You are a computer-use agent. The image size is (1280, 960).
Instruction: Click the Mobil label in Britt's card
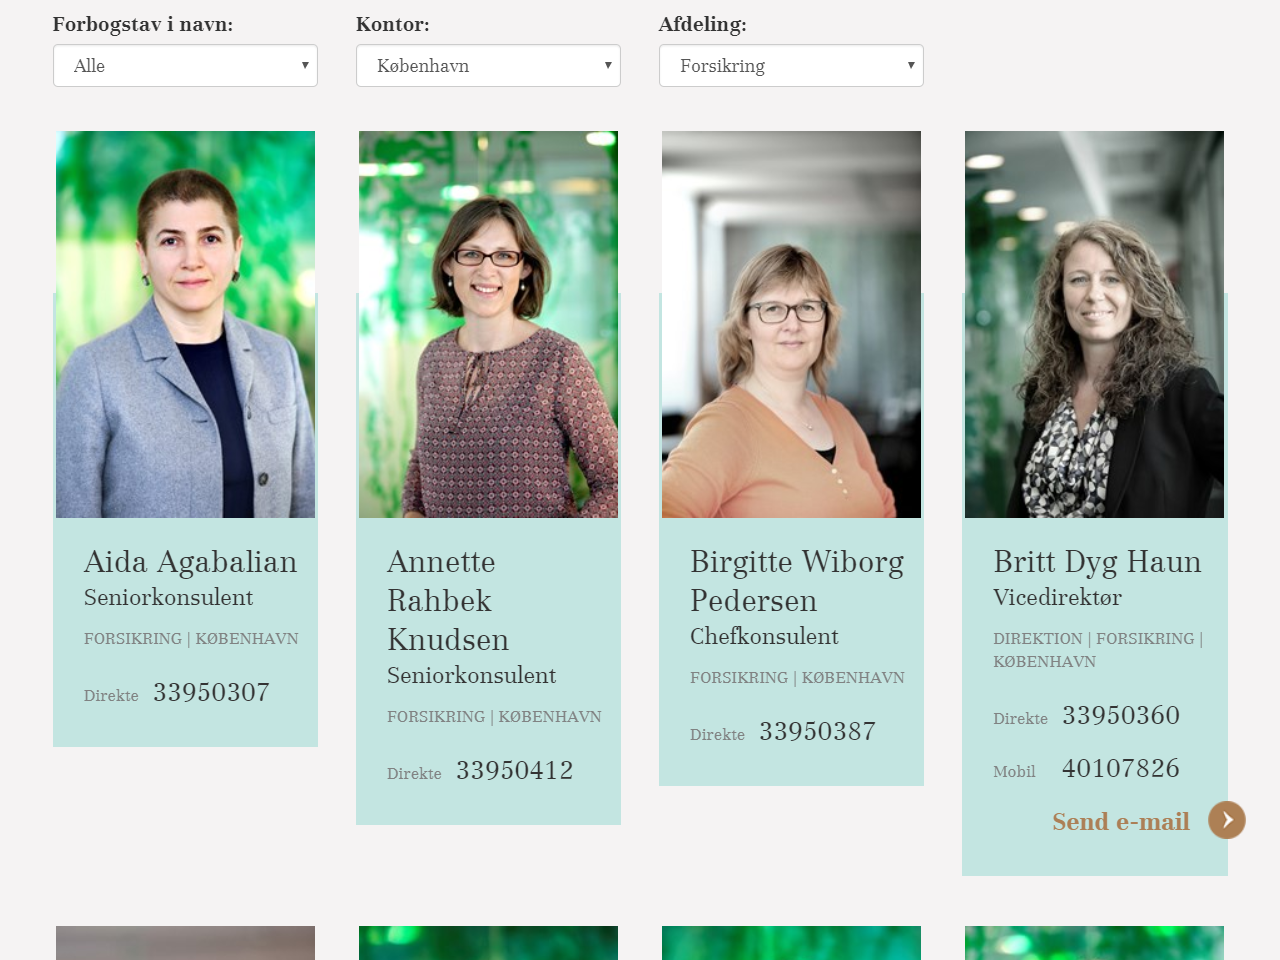click(x=1014, y=771)
